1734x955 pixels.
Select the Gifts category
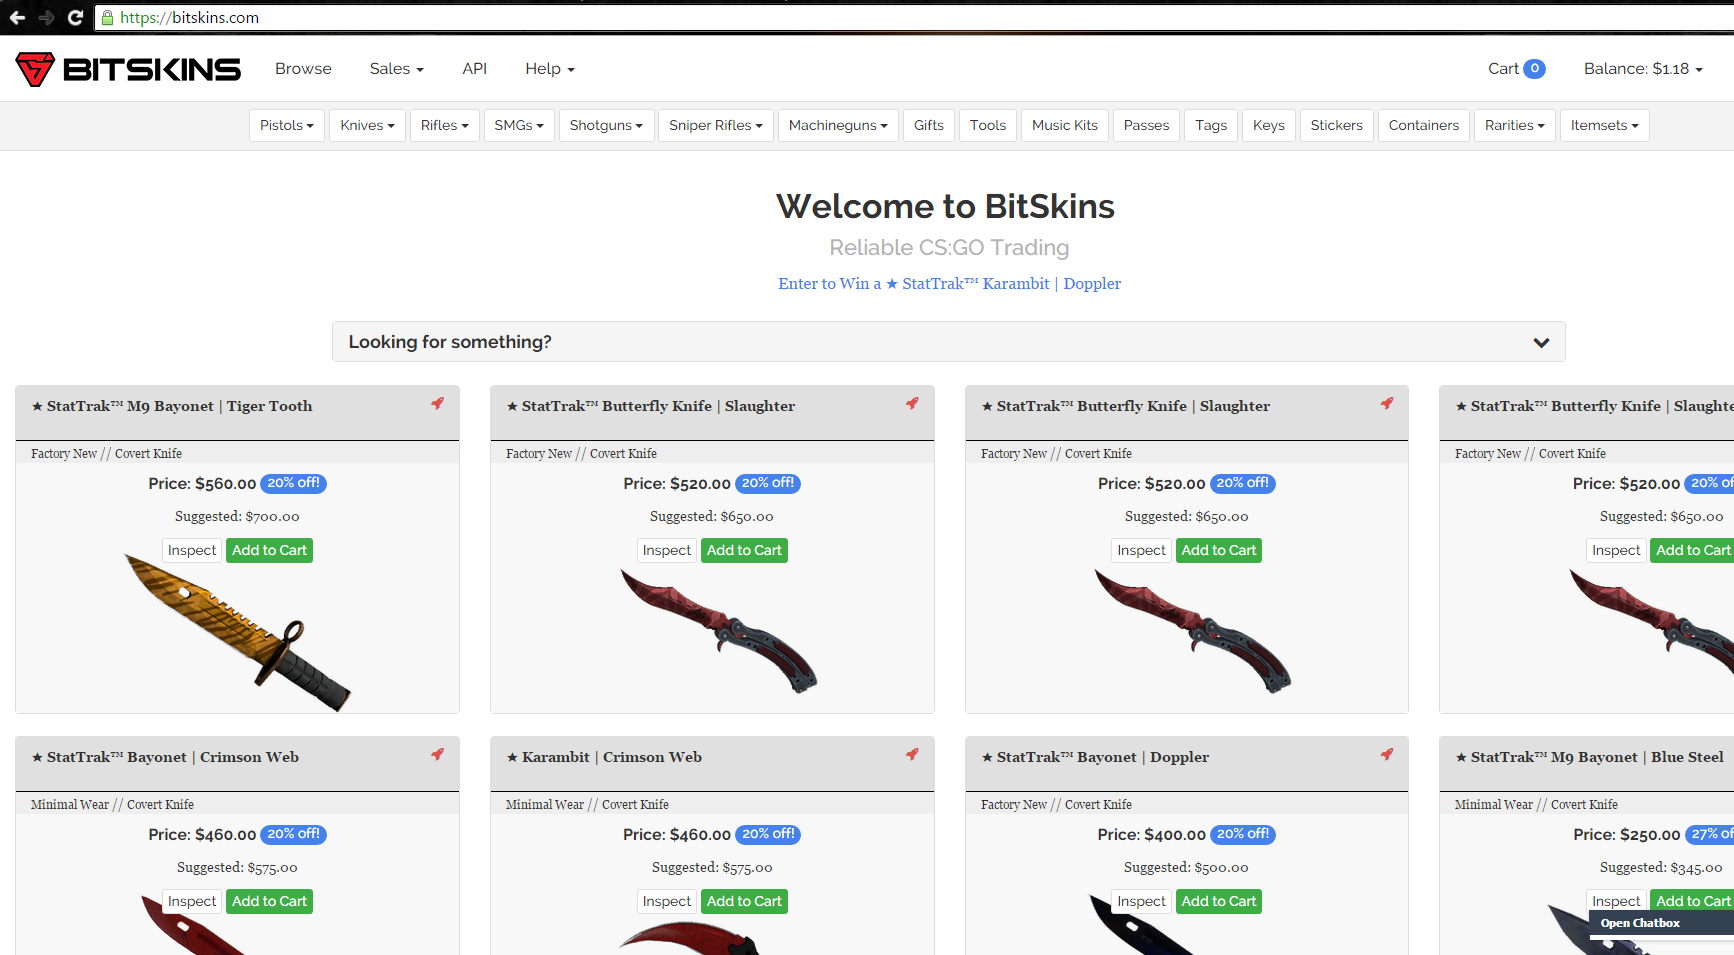click(929, 125)
